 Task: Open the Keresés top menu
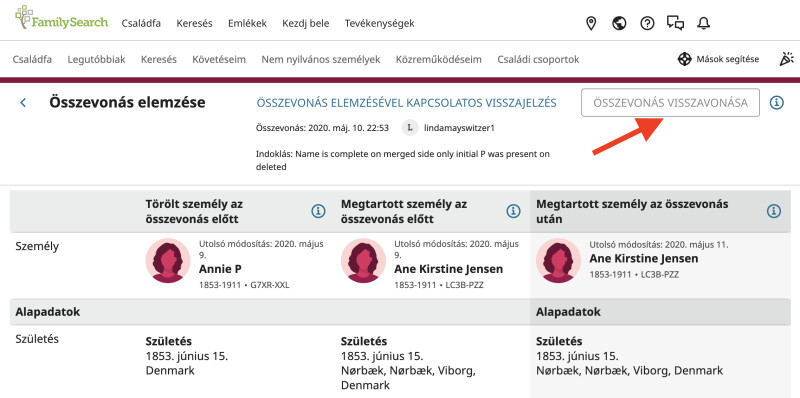194,23
